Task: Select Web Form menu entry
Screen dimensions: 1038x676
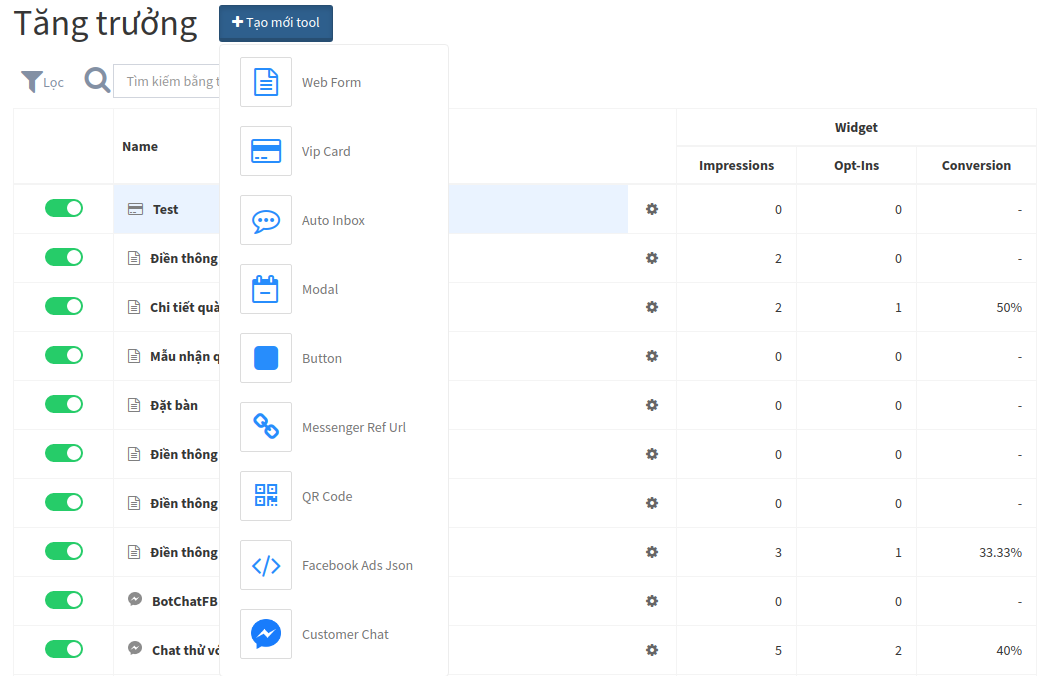Action: [334, 82]
